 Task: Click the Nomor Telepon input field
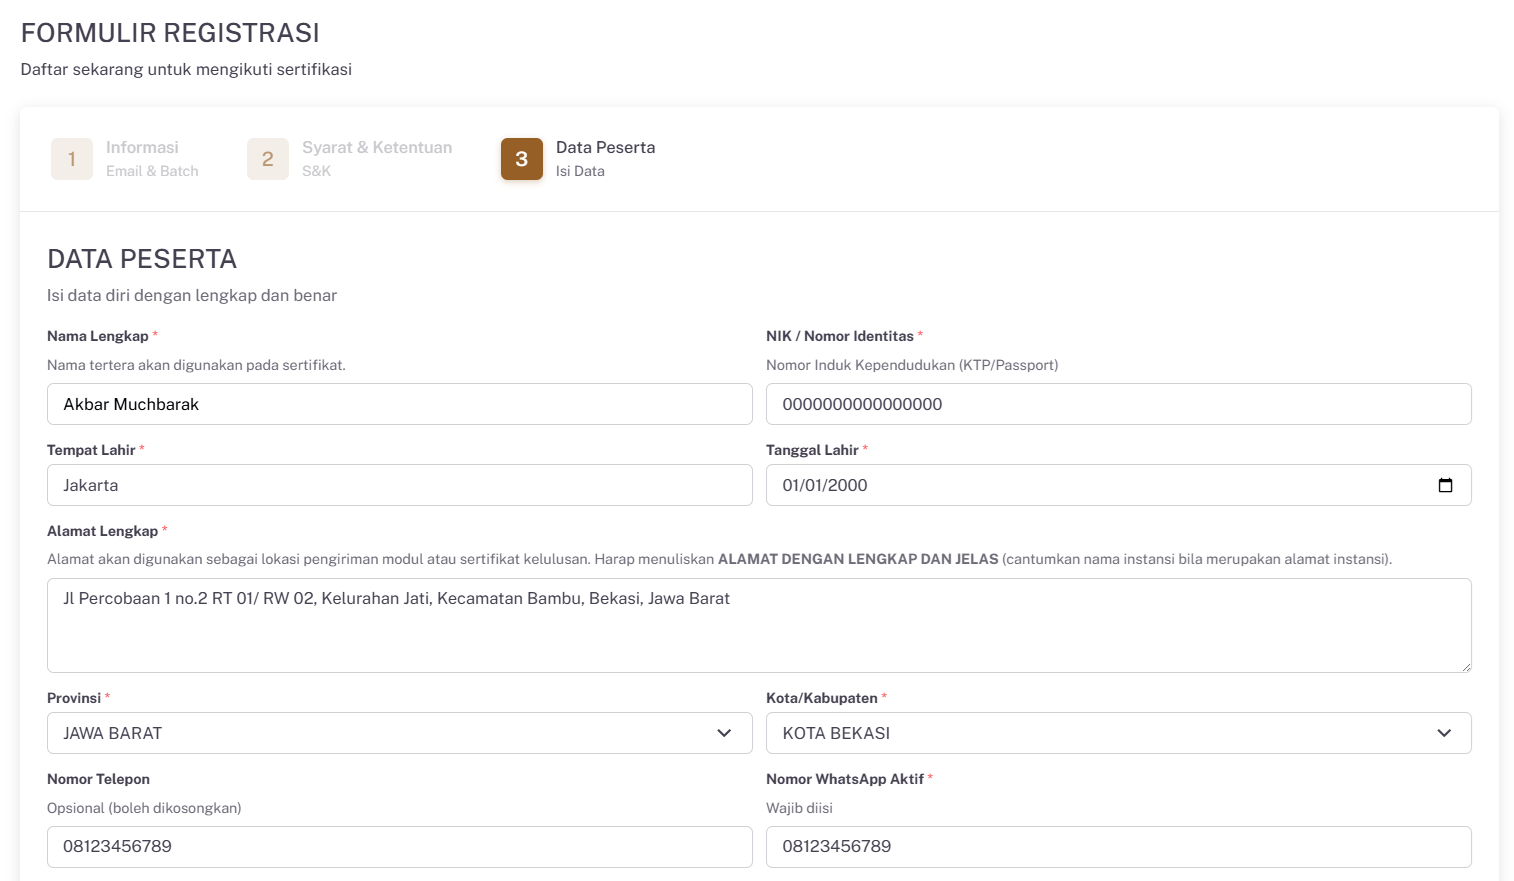click(x=399, y=846)
